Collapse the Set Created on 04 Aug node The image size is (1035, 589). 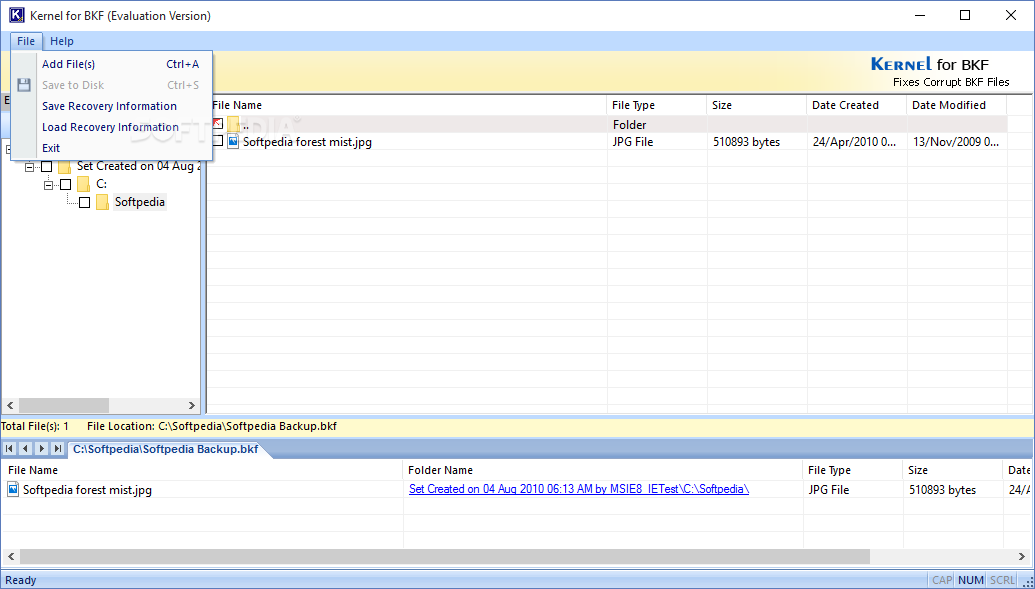[x=29, y=167]
